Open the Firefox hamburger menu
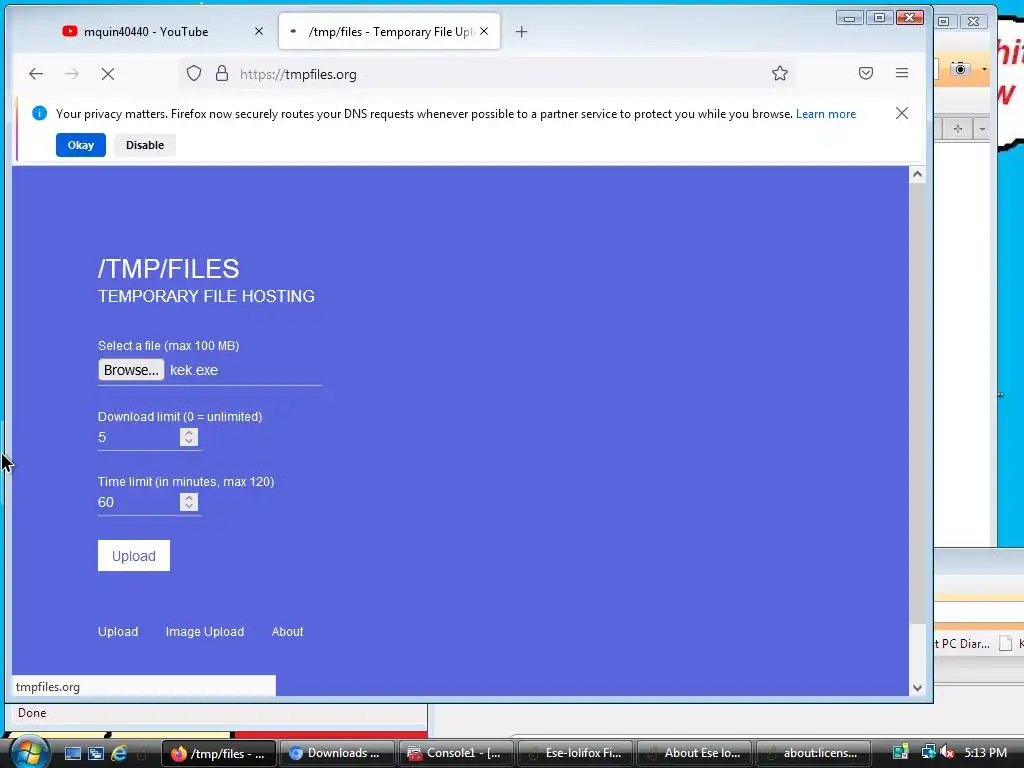This screenshot has height=768, width=1024. click(902, 73)
